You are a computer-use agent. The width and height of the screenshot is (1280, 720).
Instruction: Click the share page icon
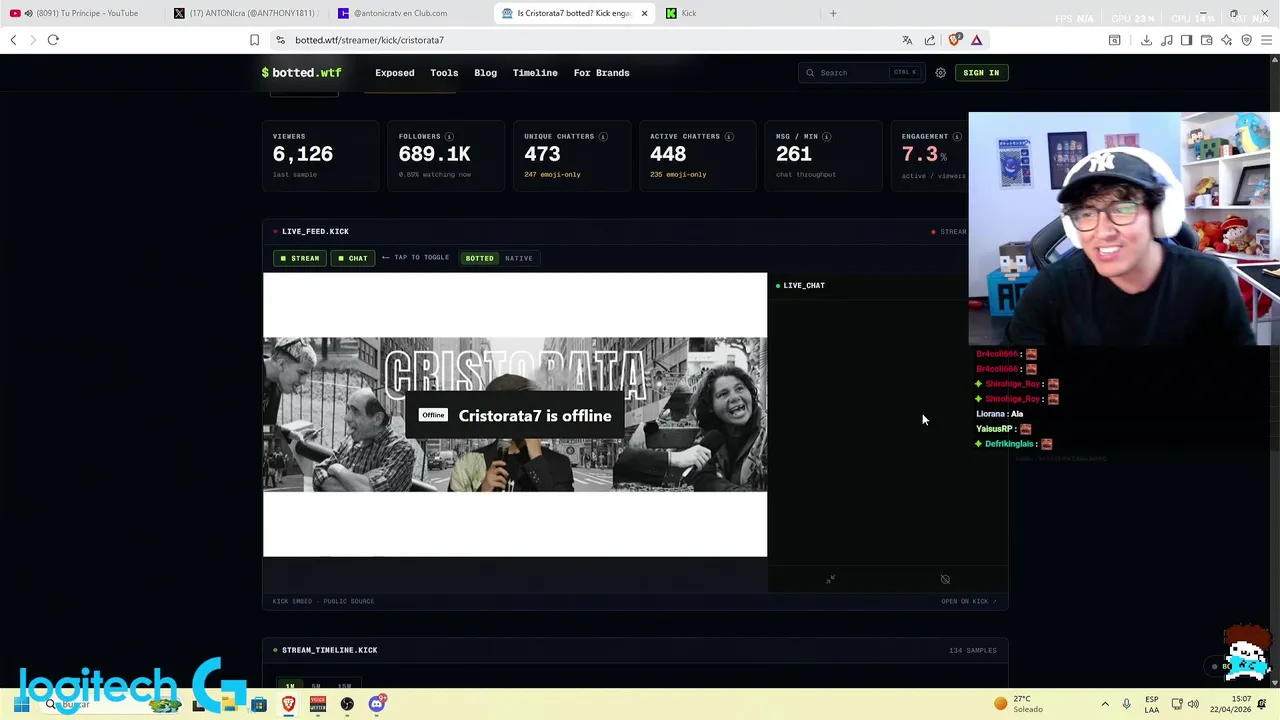[930, 40]
